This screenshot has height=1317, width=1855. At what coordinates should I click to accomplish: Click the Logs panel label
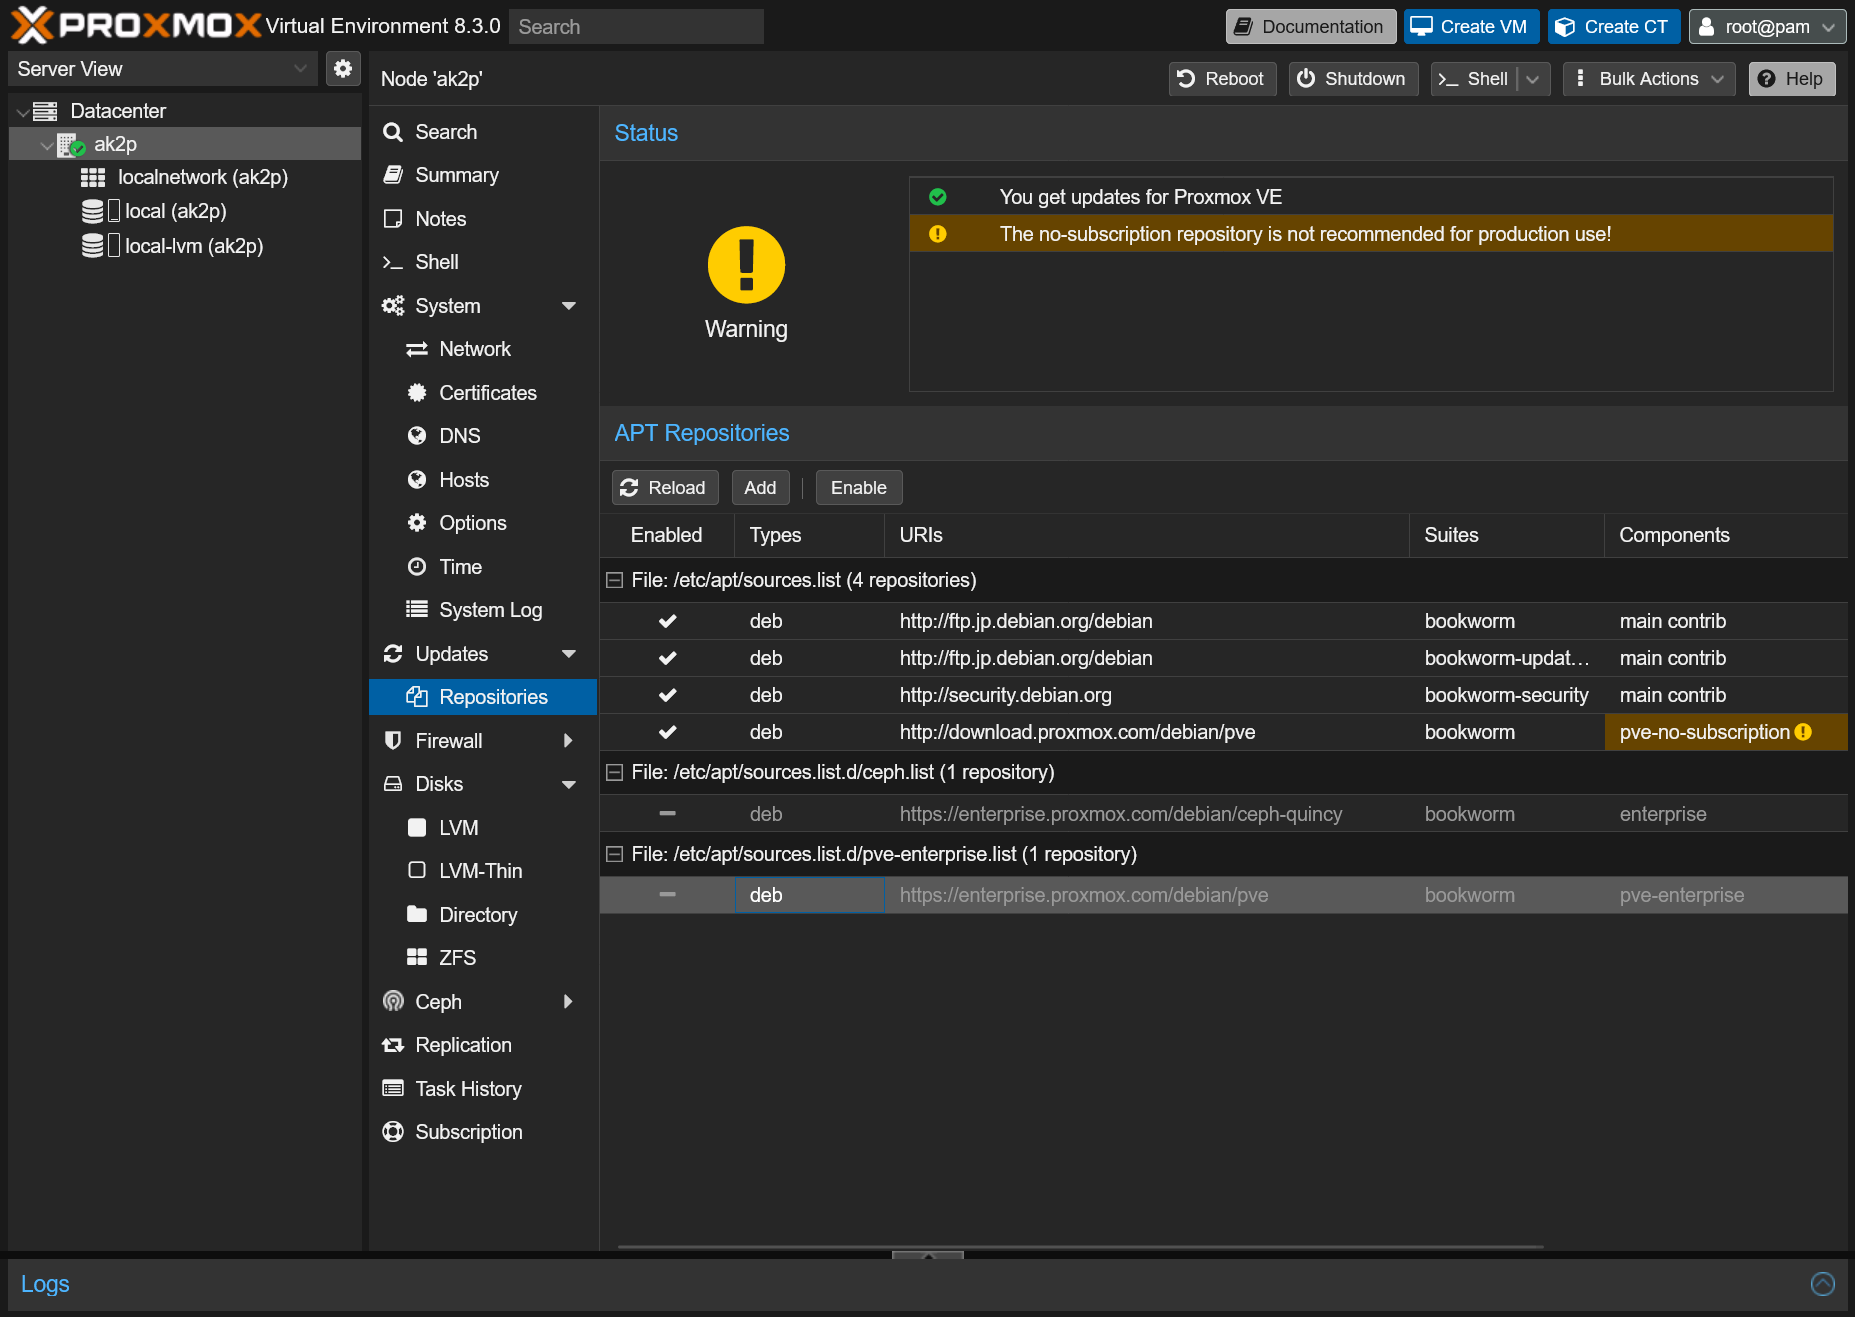point(45,1284)
